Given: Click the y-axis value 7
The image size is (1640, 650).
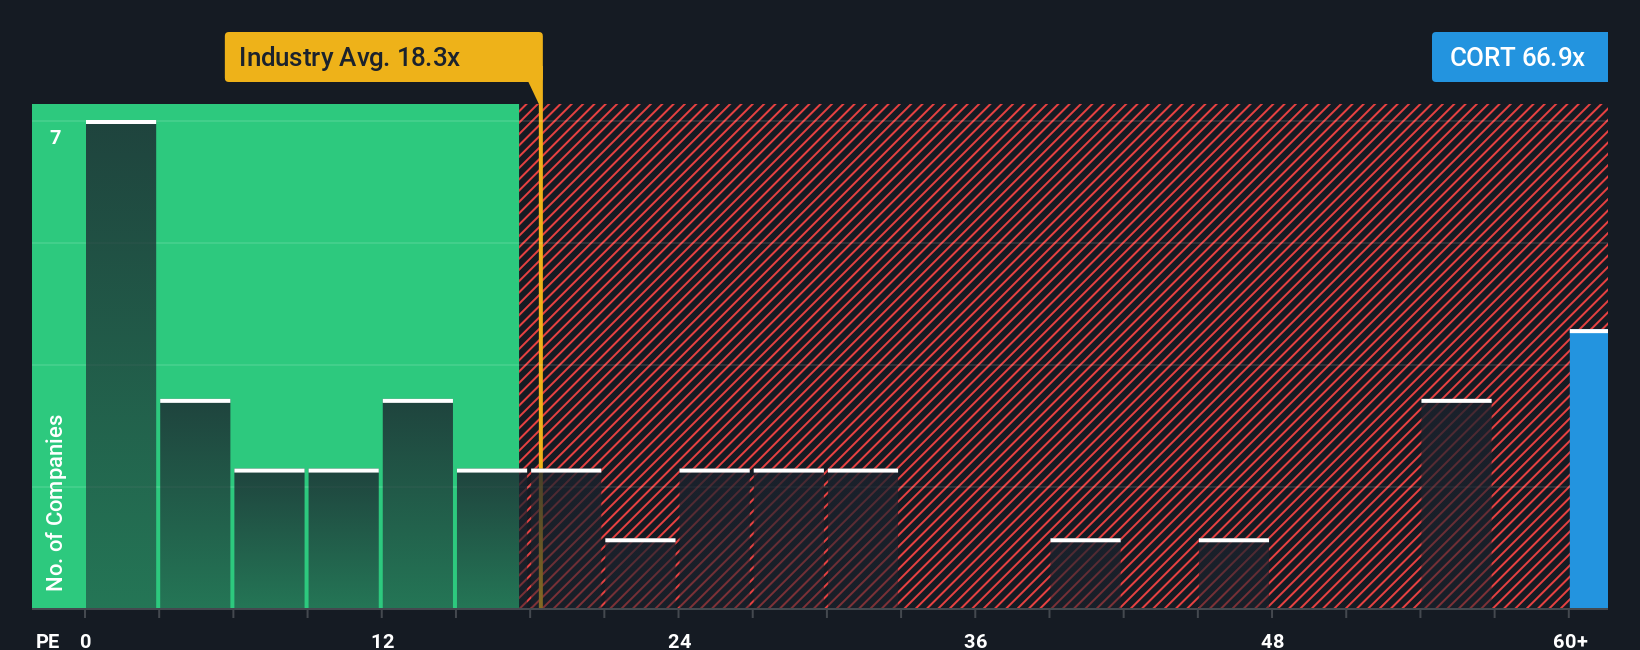Looking at the screenshot, I should (x=56, y=137).
